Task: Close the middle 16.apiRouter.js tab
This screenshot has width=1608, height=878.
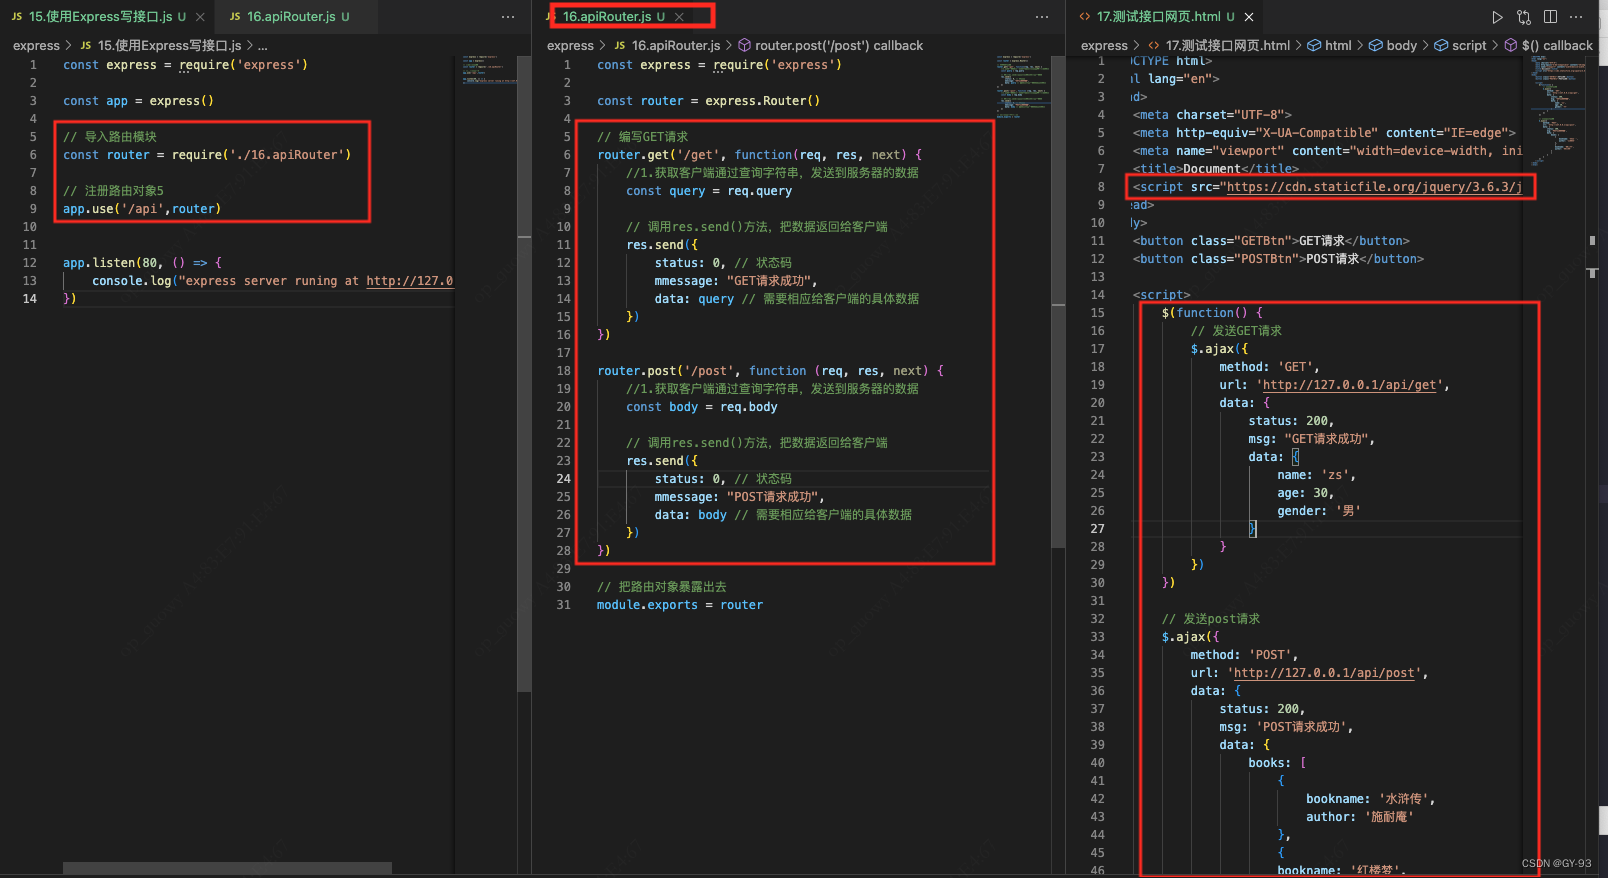Action: click(x=679, y=17)
